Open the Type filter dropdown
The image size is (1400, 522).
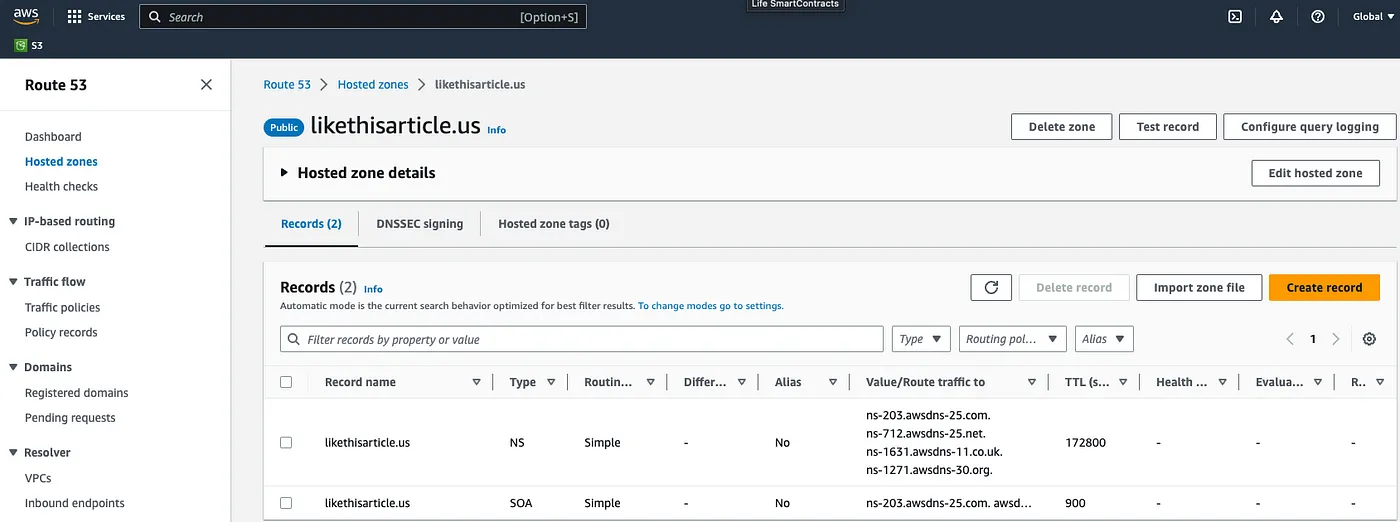point(922,339)
